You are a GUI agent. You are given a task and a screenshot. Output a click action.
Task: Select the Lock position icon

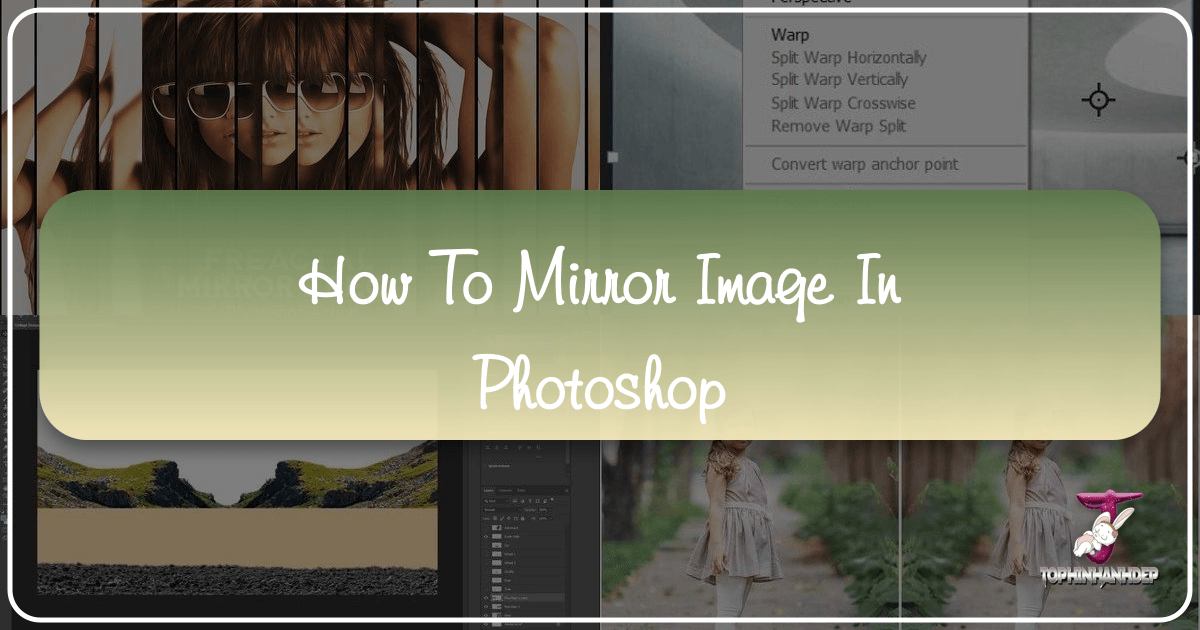[509, 518]
